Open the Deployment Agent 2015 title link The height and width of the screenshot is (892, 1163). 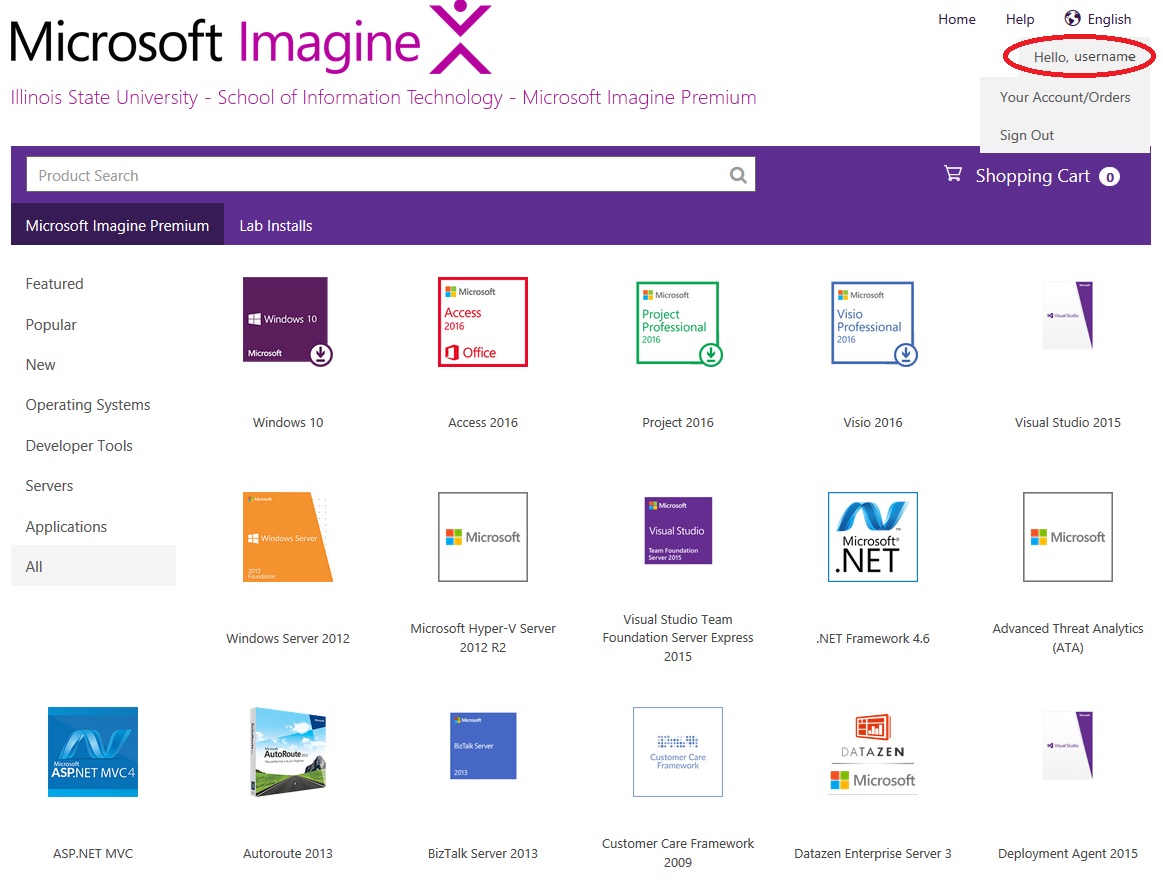tap(1068, 853)
